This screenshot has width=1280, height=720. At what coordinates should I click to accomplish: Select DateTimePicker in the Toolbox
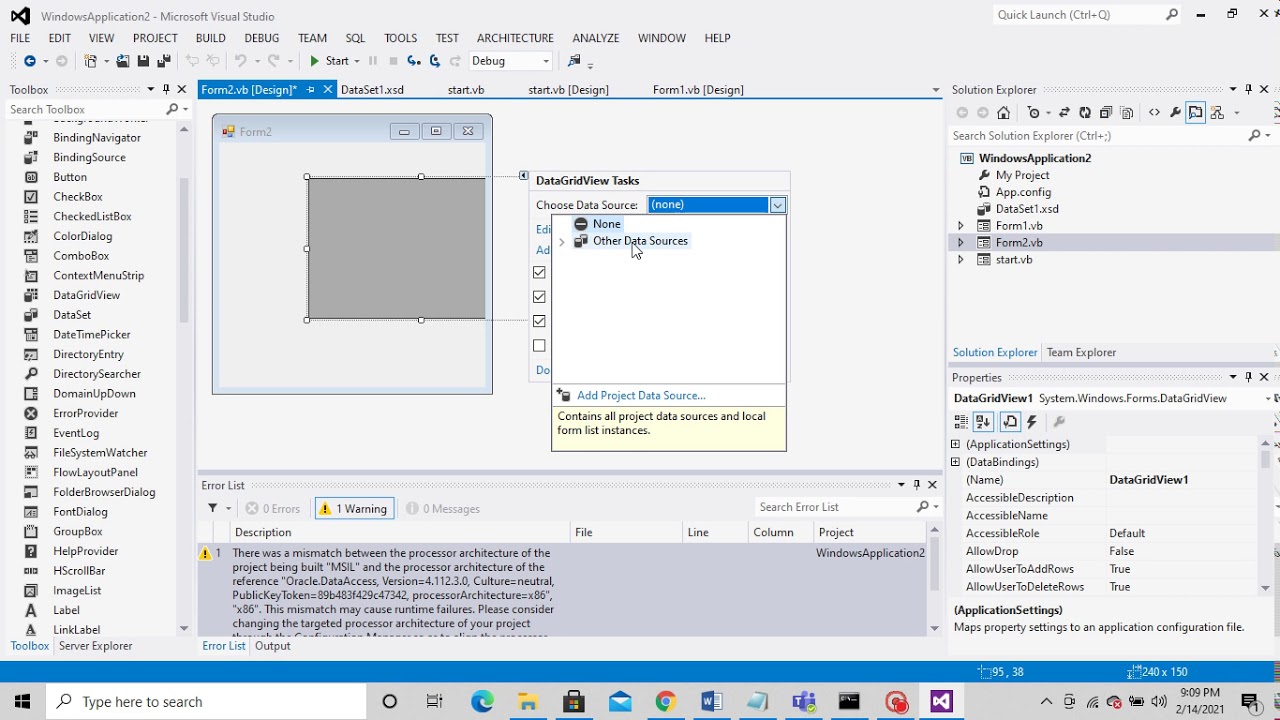coord(91,334)
